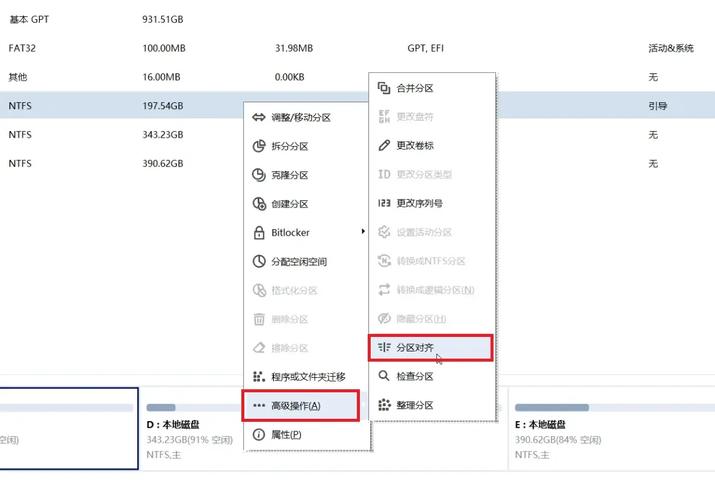Click the three-dots icon for 高级操作(A)
Viewport: 715px width, 500px height.
[x=259, y=405]
